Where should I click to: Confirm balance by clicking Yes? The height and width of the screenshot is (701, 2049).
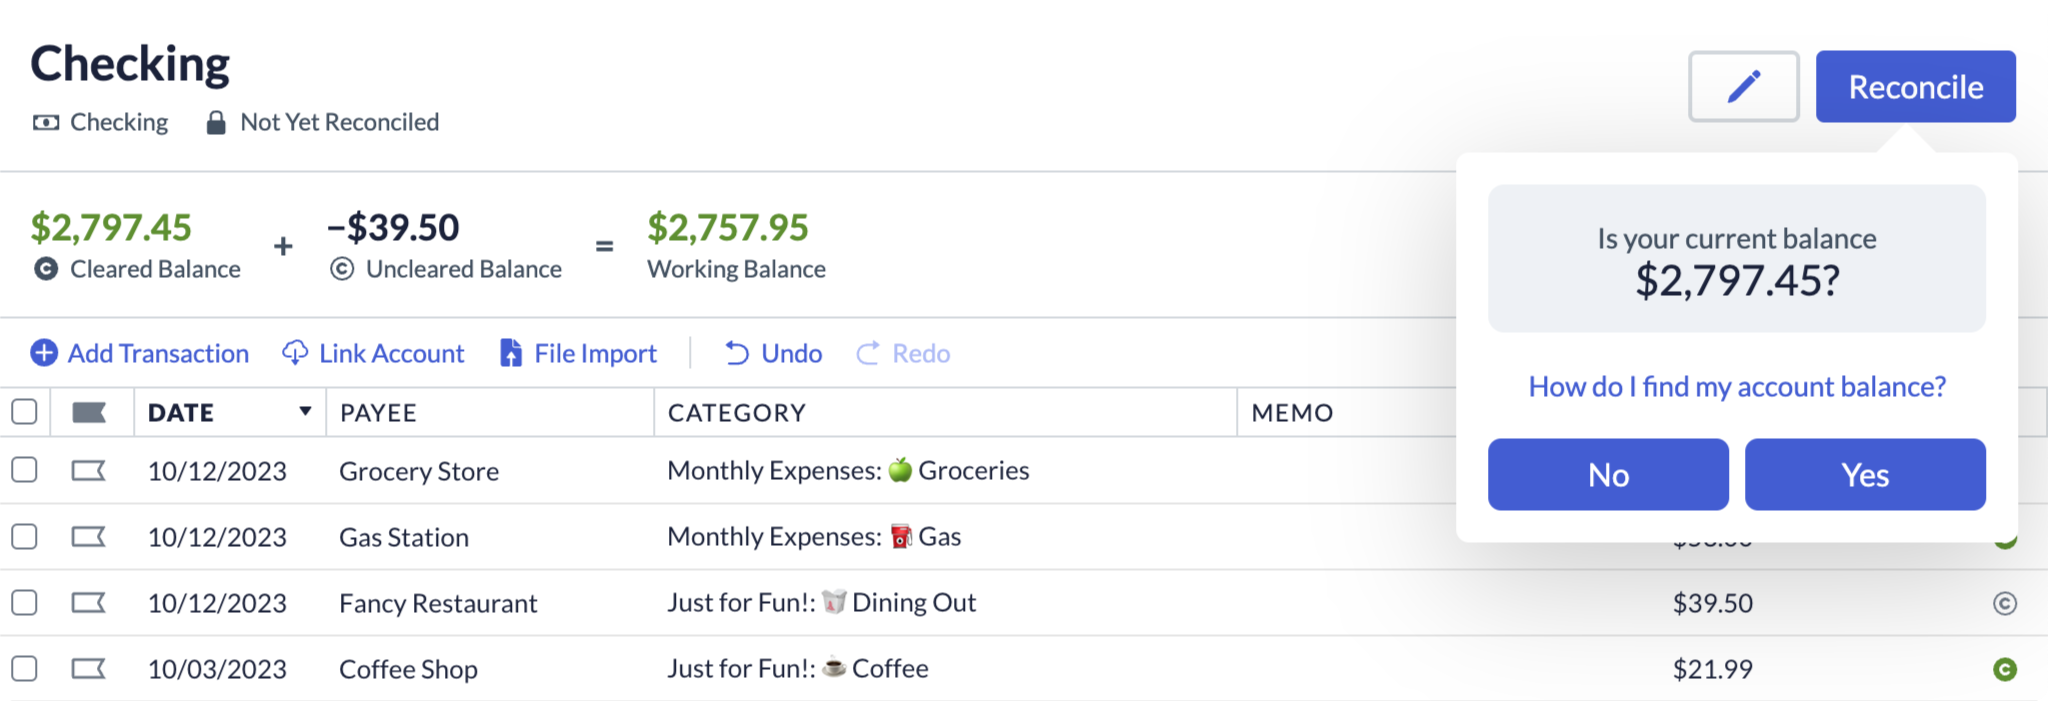(x=1865, y=475)
